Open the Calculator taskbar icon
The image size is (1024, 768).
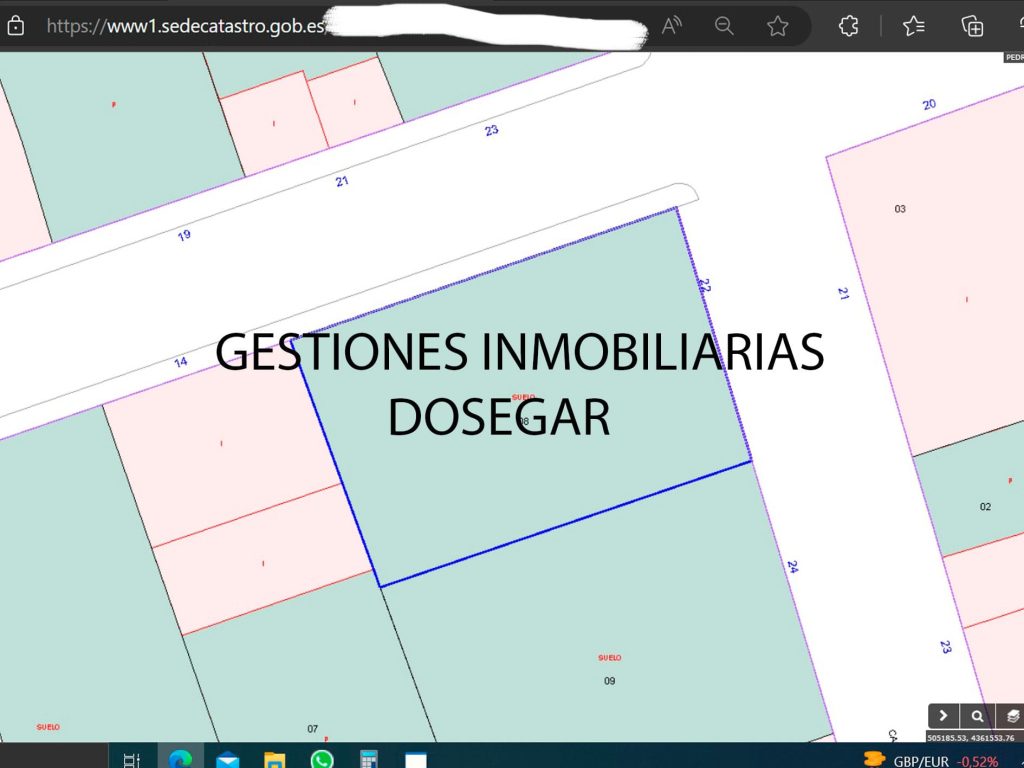[369, 760]
